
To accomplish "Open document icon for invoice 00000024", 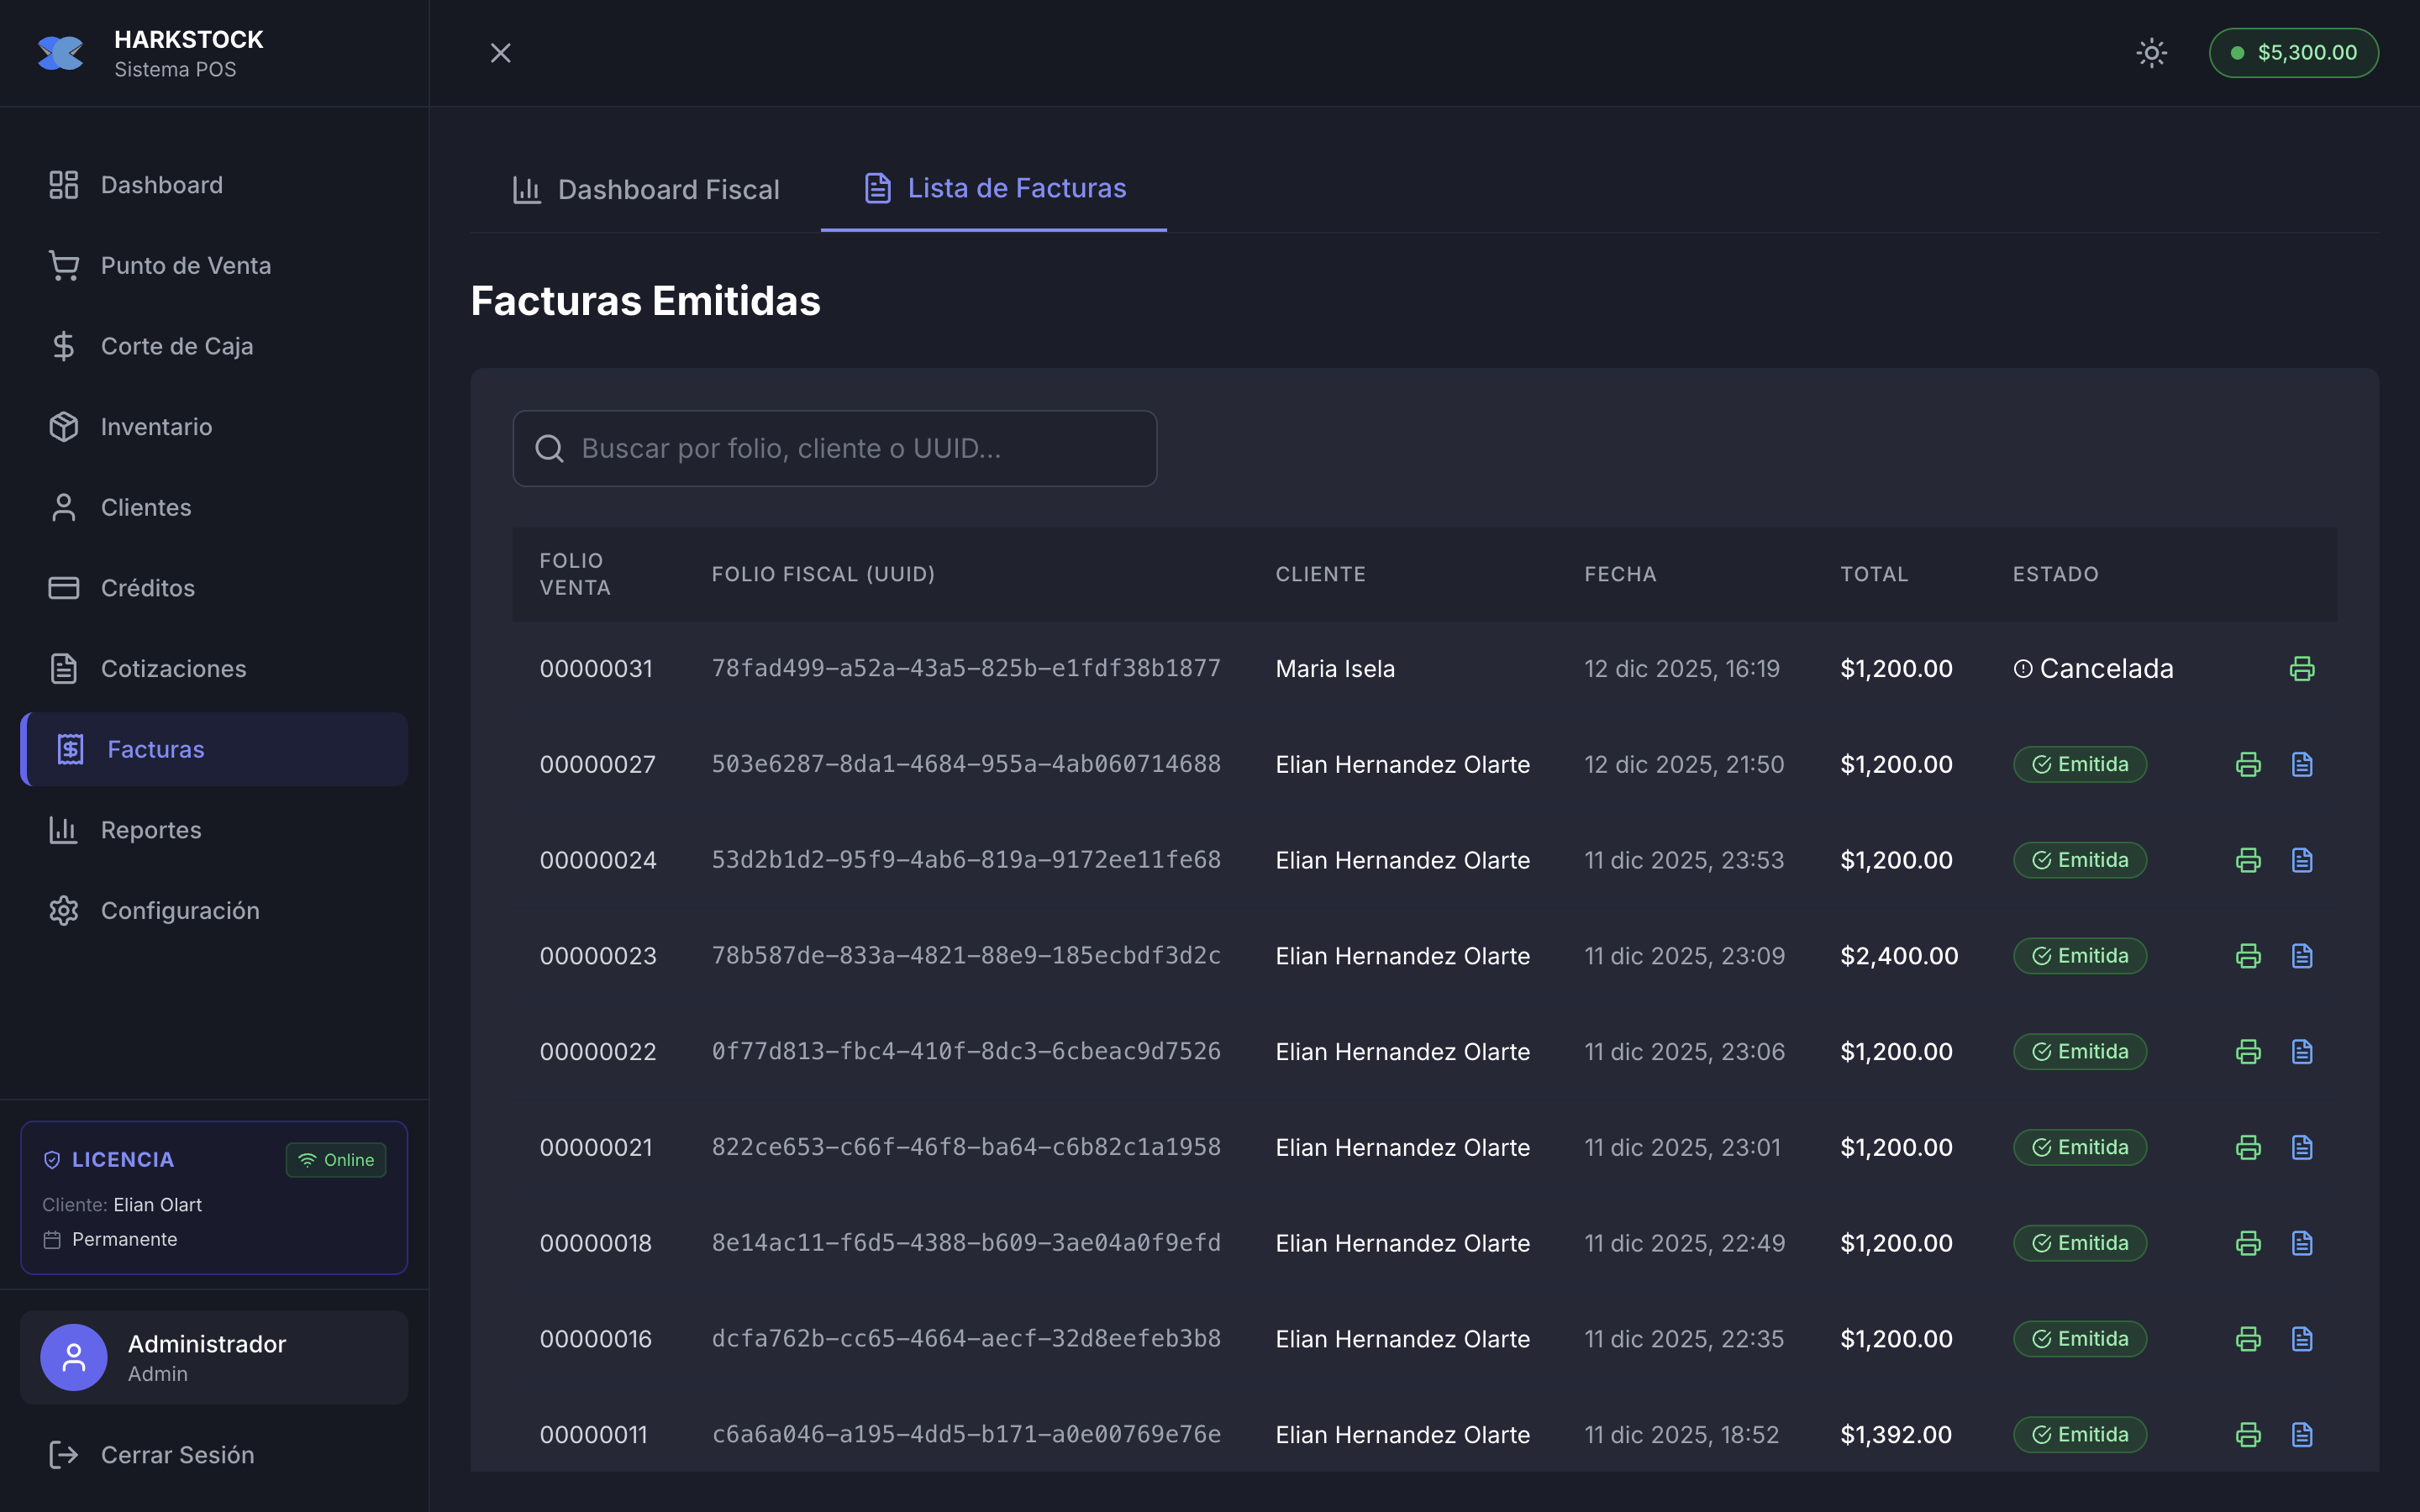I will [x=2301, y=860].
